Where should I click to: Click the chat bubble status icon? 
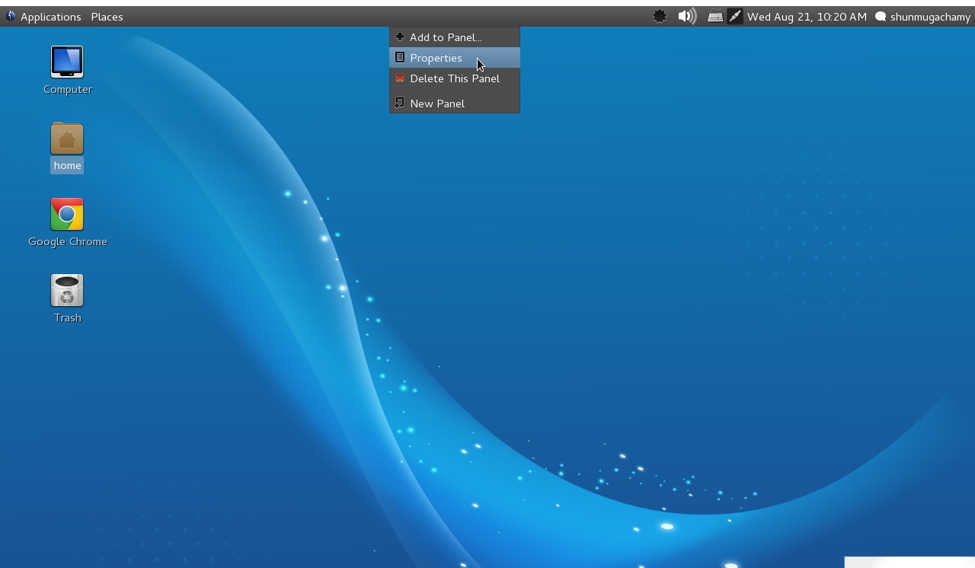point(880,17)
